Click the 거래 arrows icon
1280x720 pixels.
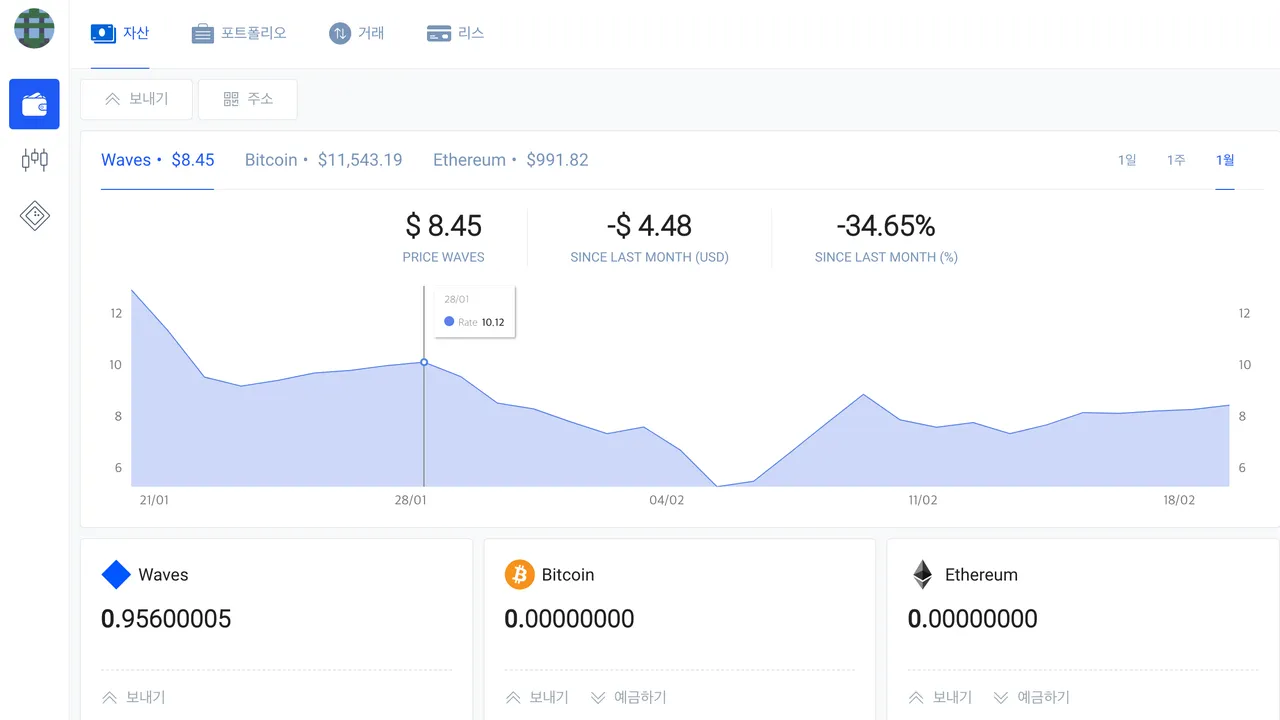340,33
